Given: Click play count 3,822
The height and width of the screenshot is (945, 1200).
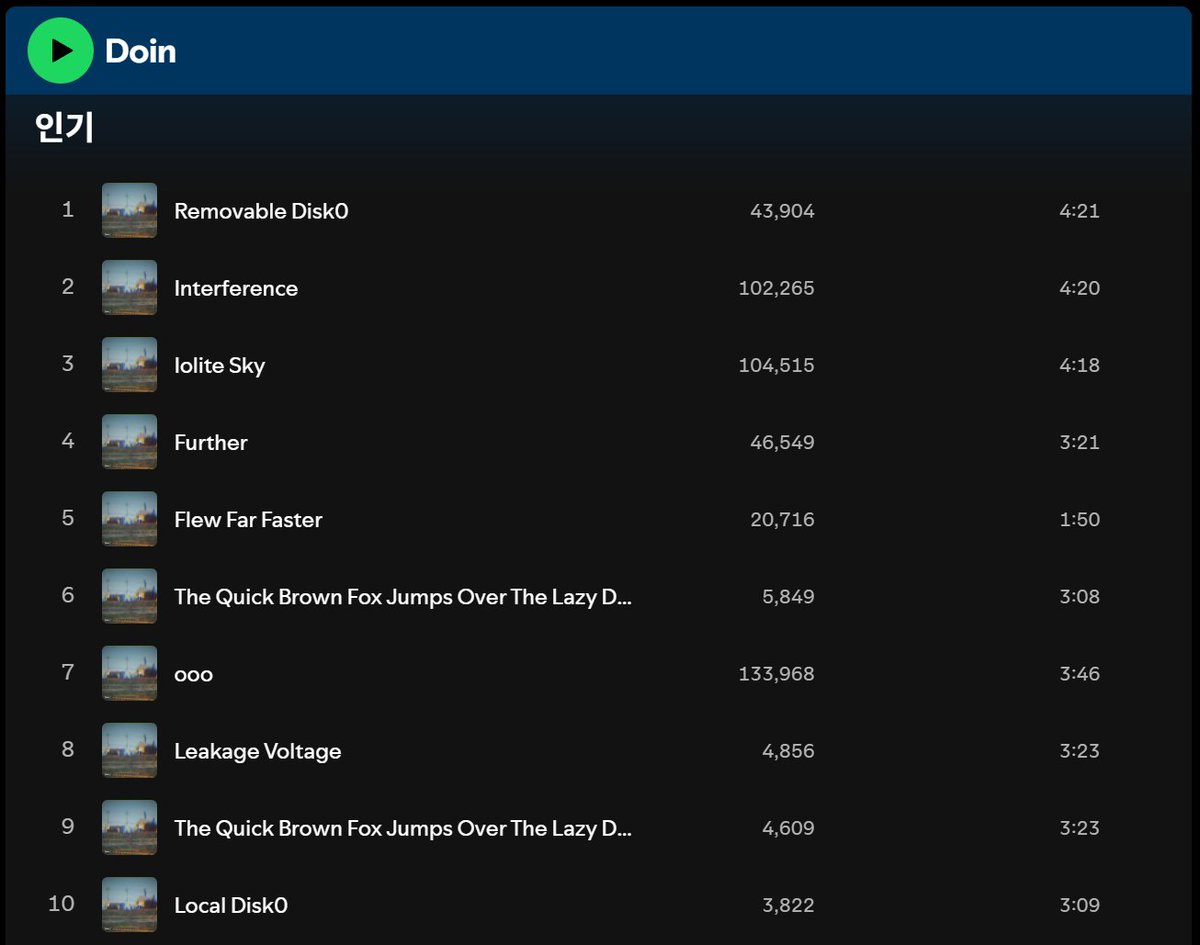Looking at the screenshot, I should (x=788, y=905).
